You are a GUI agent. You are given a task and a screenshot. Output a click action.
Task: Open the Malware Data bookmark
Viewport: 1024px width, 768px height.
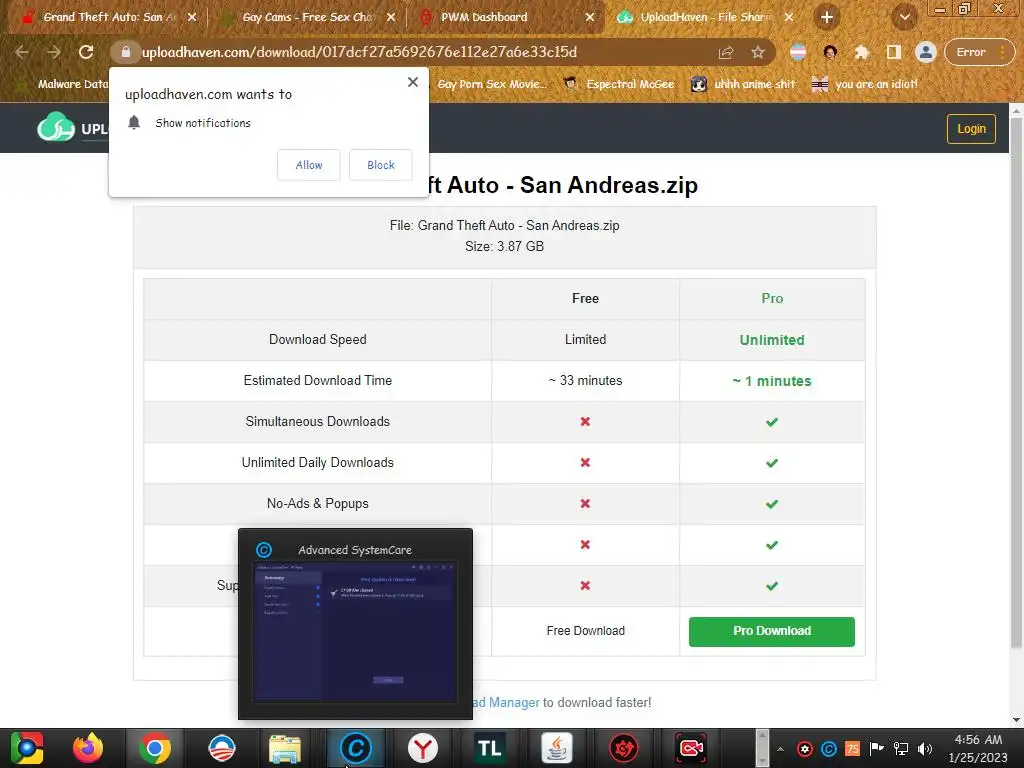coord(64,84)
